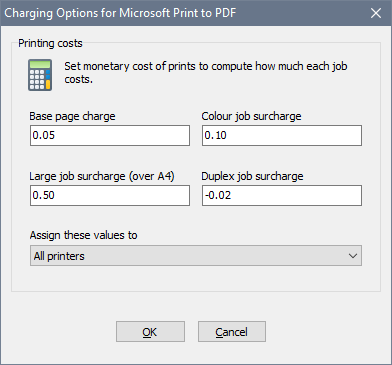Click the Charging Options dialog title text
This screenshot has width=392, height=365.
[120, 13]
